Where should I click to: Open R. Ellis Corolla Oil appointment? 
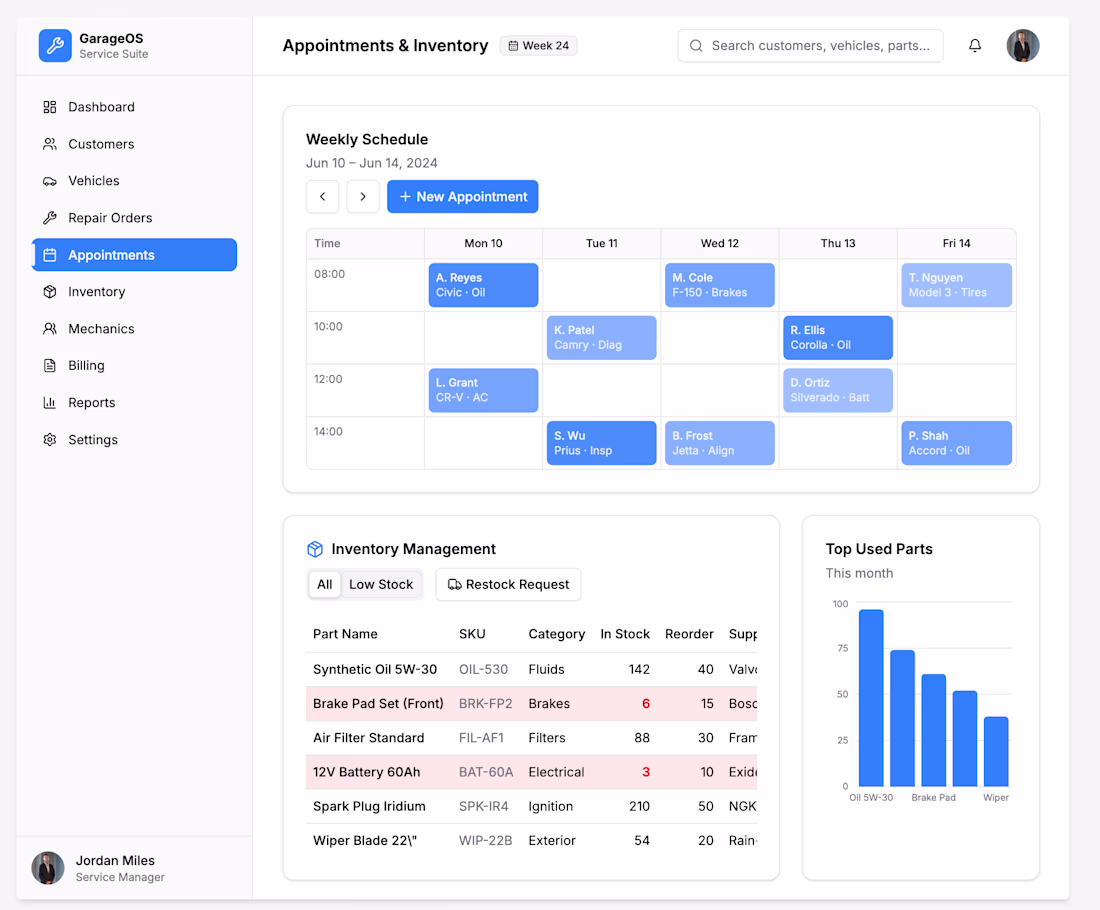point(838,337)
